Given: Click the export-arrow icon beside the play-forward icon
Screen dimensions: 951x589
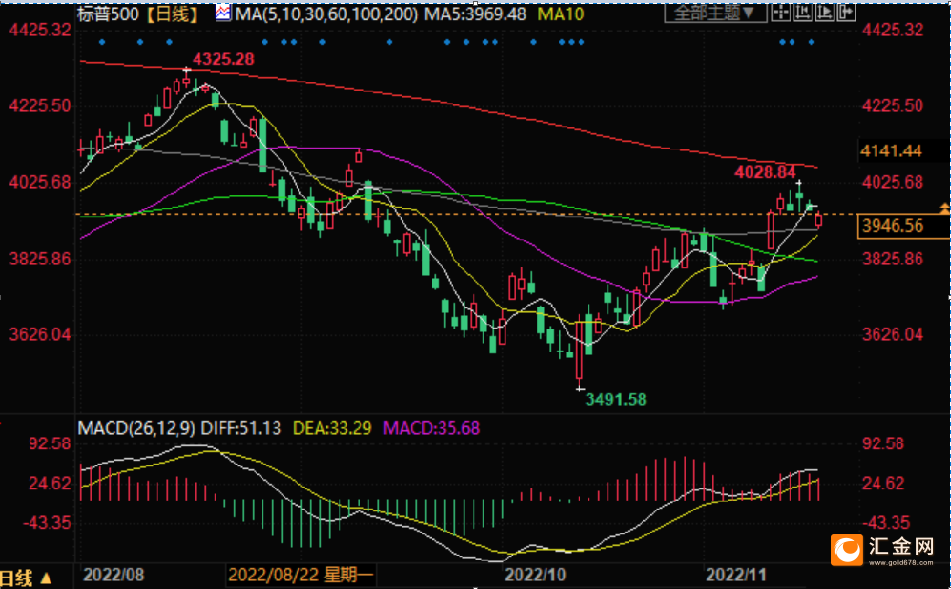Looking at the screenshot, I should point(846,12).
